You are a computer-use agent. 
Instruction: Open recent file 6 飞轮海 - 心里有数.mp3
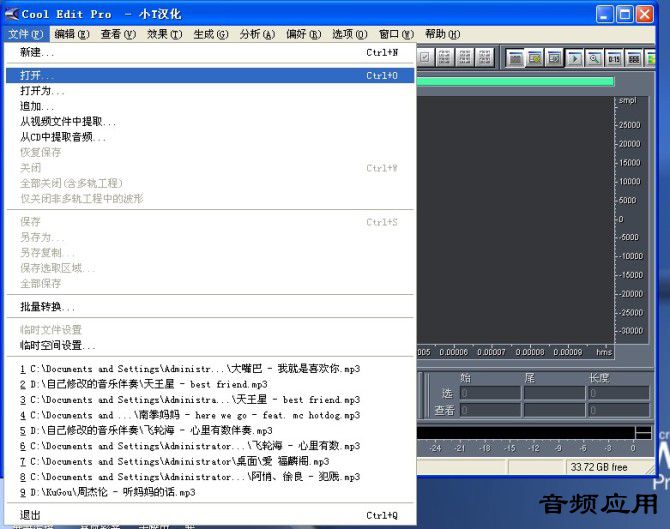(x=209, y=446)
